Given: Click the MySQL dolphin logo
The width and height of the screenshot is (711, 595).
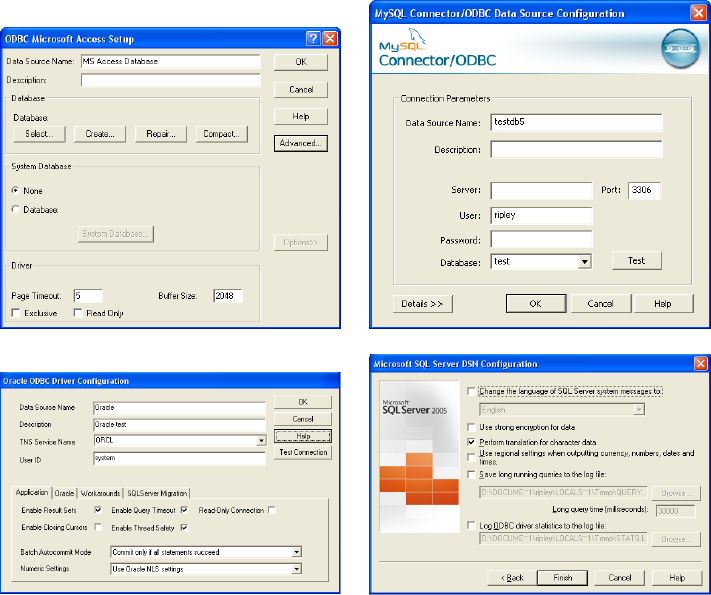Looking at the screenshot, I should [x=416, y=37].
